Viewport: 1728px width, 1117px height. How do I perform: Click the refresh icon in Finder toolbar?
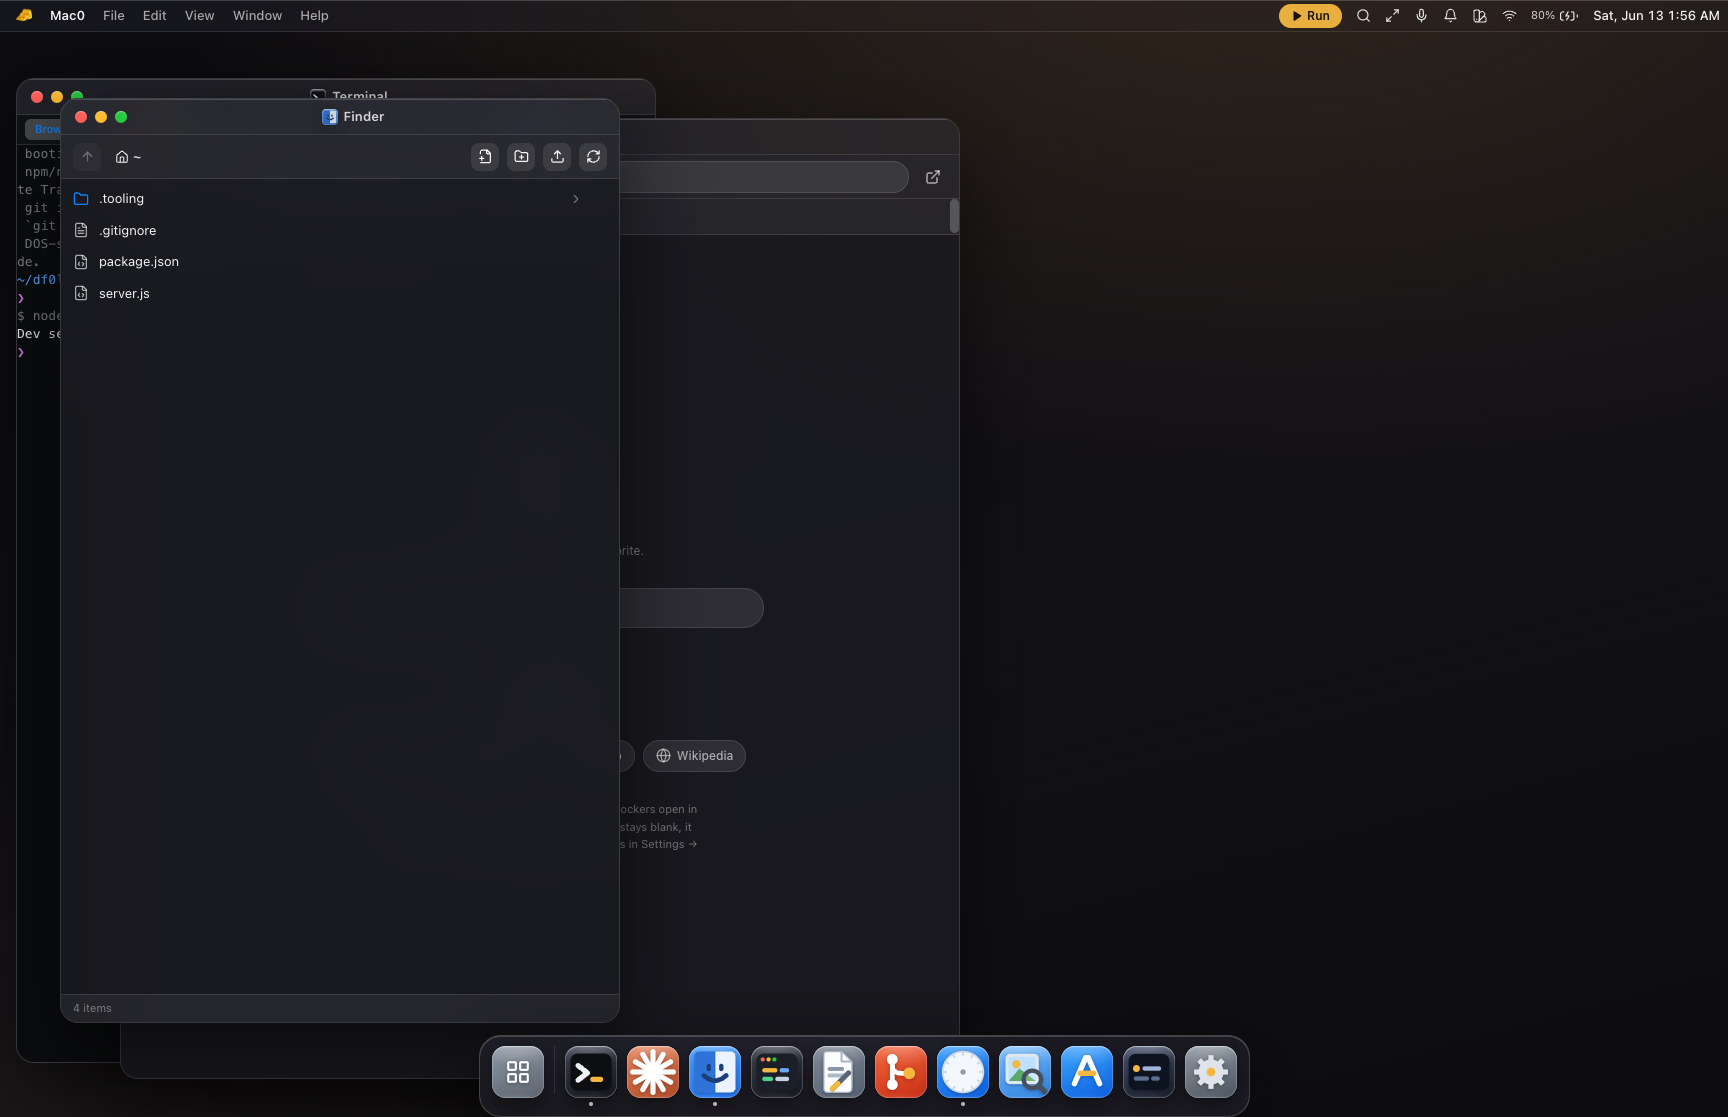[593, 157]
